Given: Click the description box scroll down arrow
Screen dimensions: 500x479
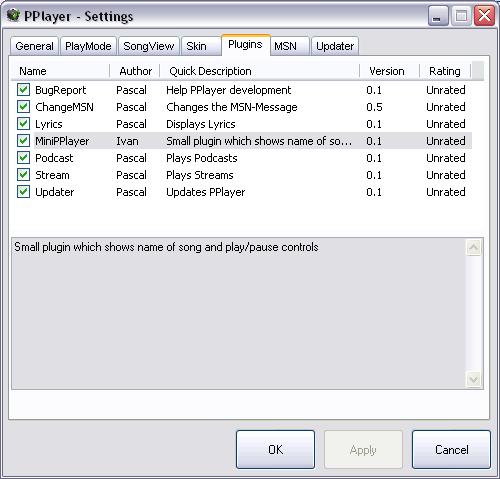Looking at the screenshot, I should [474, 380].
